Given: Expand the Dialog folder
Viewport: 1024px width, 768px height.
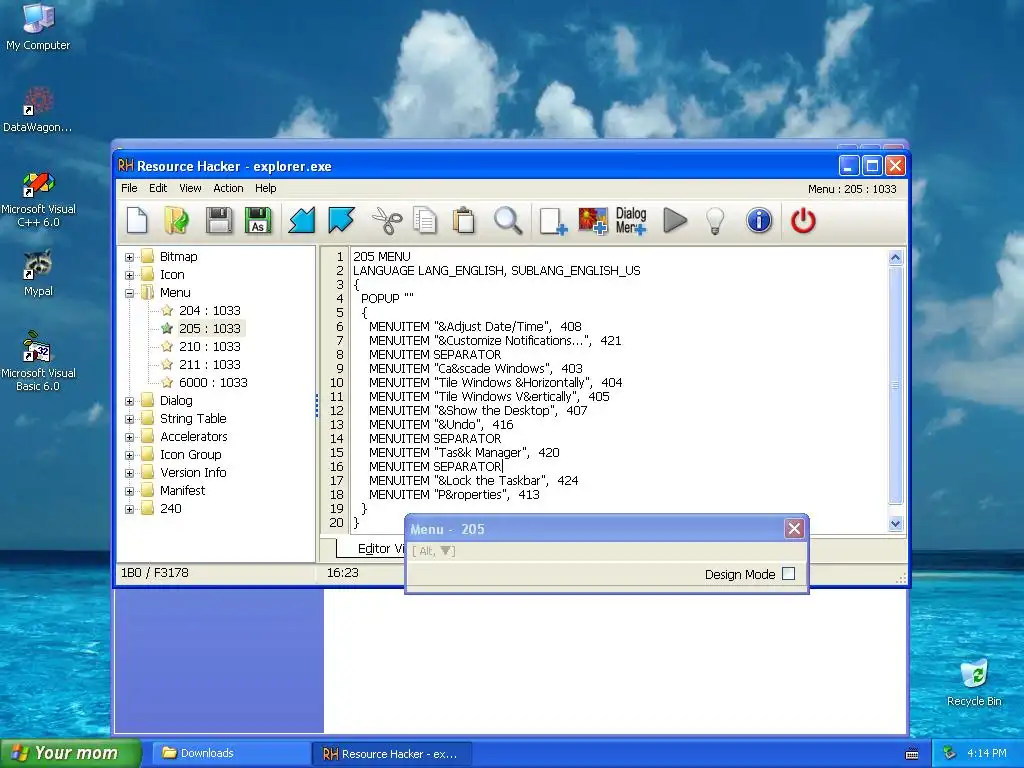Looking at the screenshot, I should [x=129, y=401].
